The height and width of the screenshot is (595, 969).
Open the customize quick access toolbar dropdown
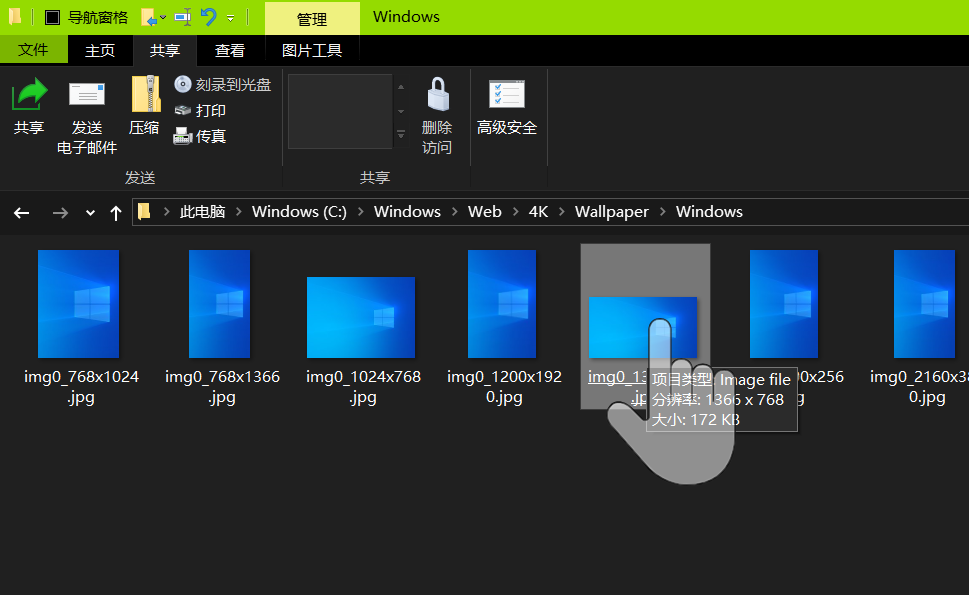[231, 19]
